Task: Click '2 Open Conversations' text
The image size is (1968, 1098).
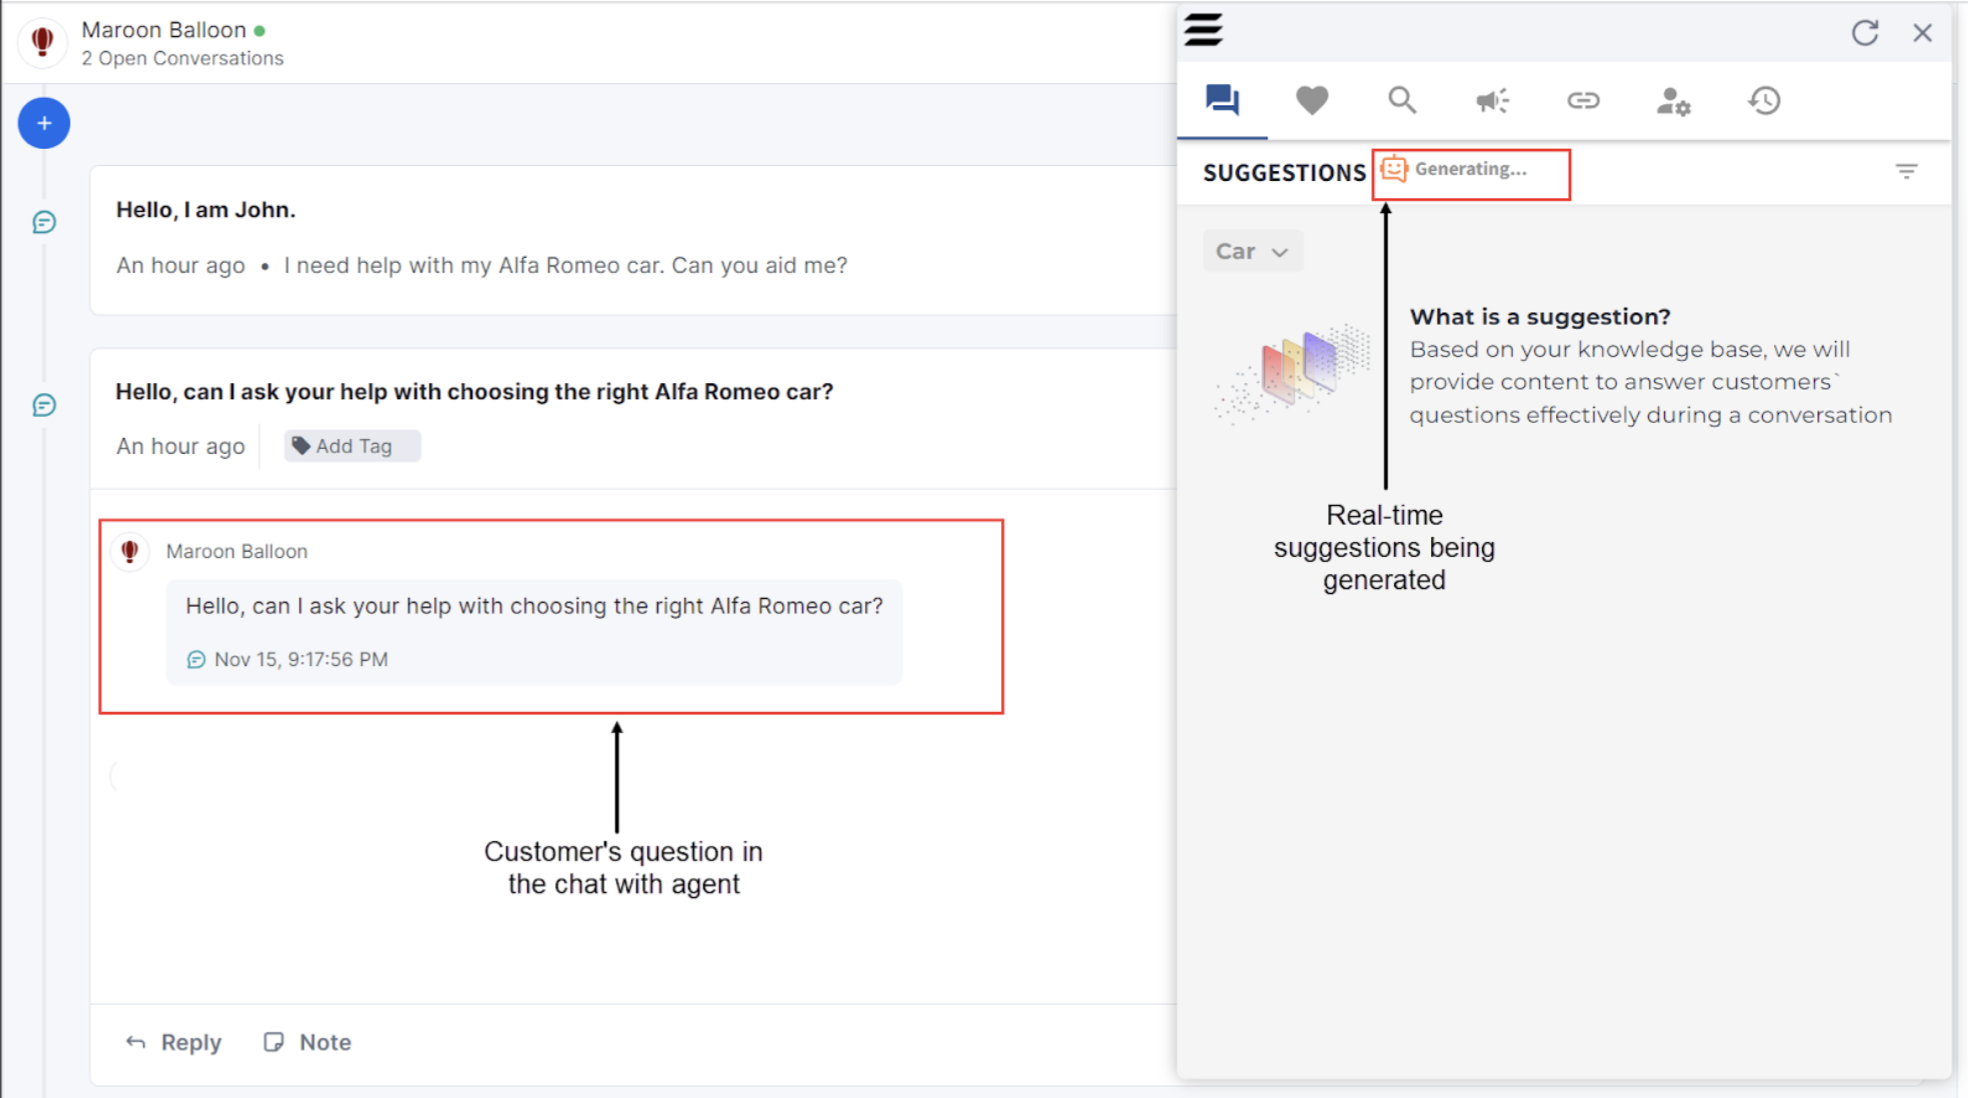Action: [x=182, y=59]
